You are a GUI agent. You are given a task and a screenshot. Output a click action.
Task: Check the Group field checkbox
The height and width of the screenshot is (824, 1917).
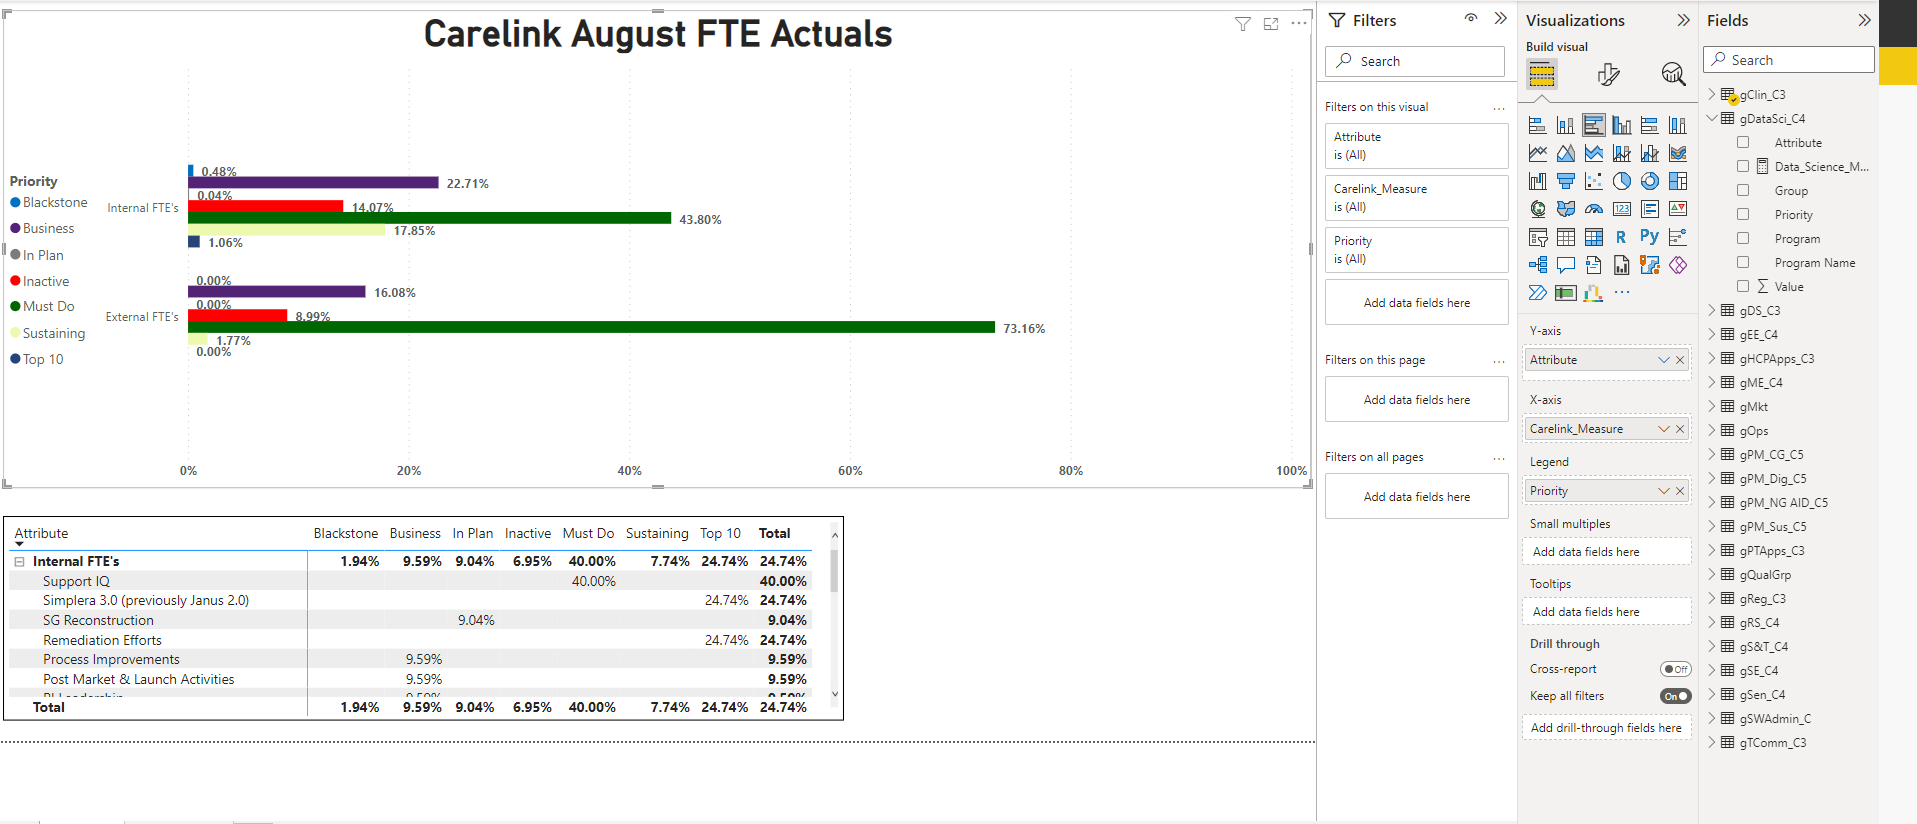(1743, 190)
